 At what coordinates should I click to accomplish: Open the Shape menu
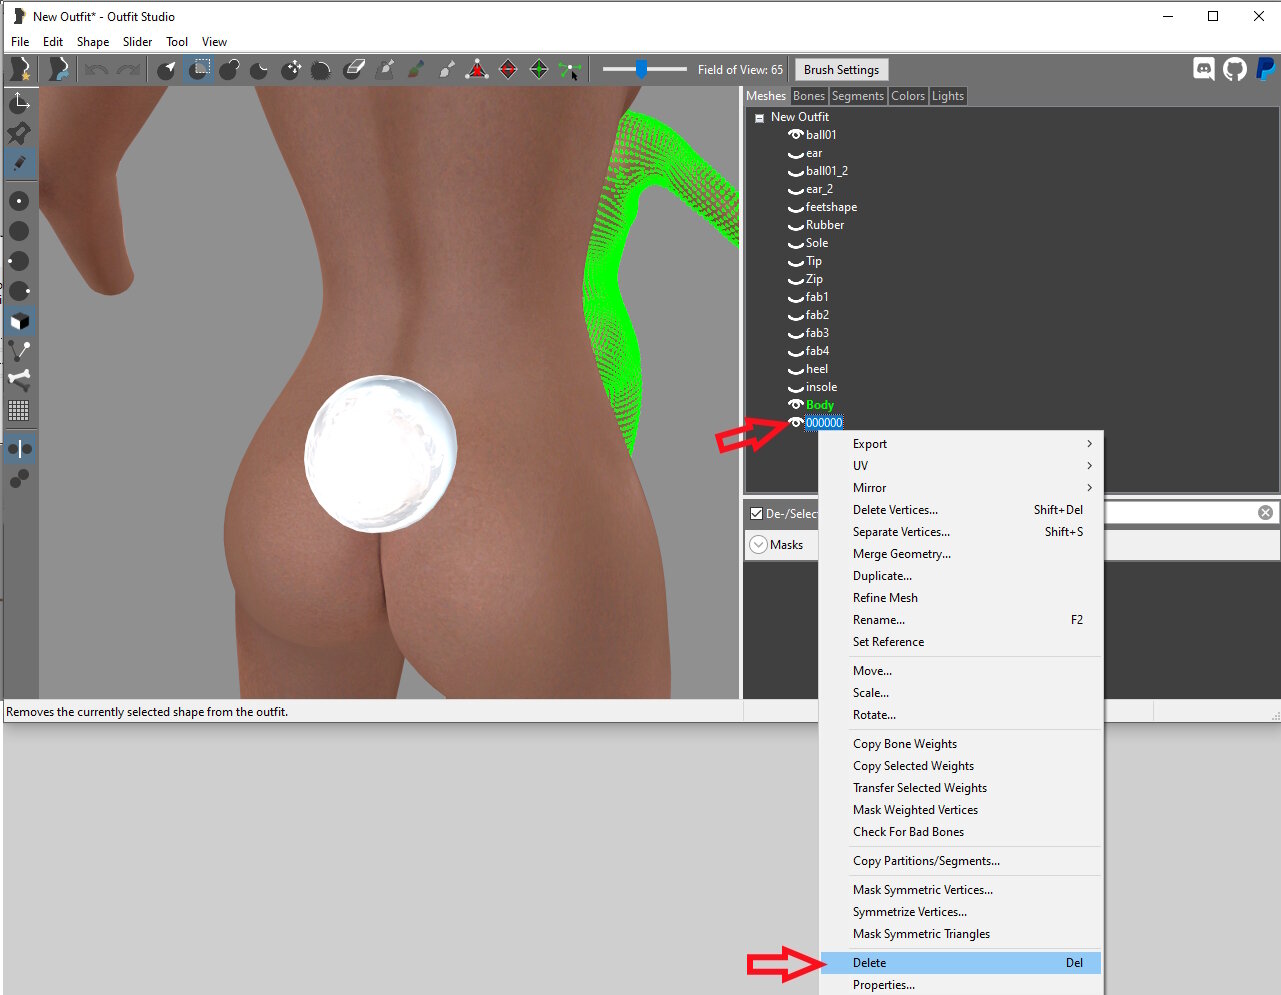click(x=93, y=42)
